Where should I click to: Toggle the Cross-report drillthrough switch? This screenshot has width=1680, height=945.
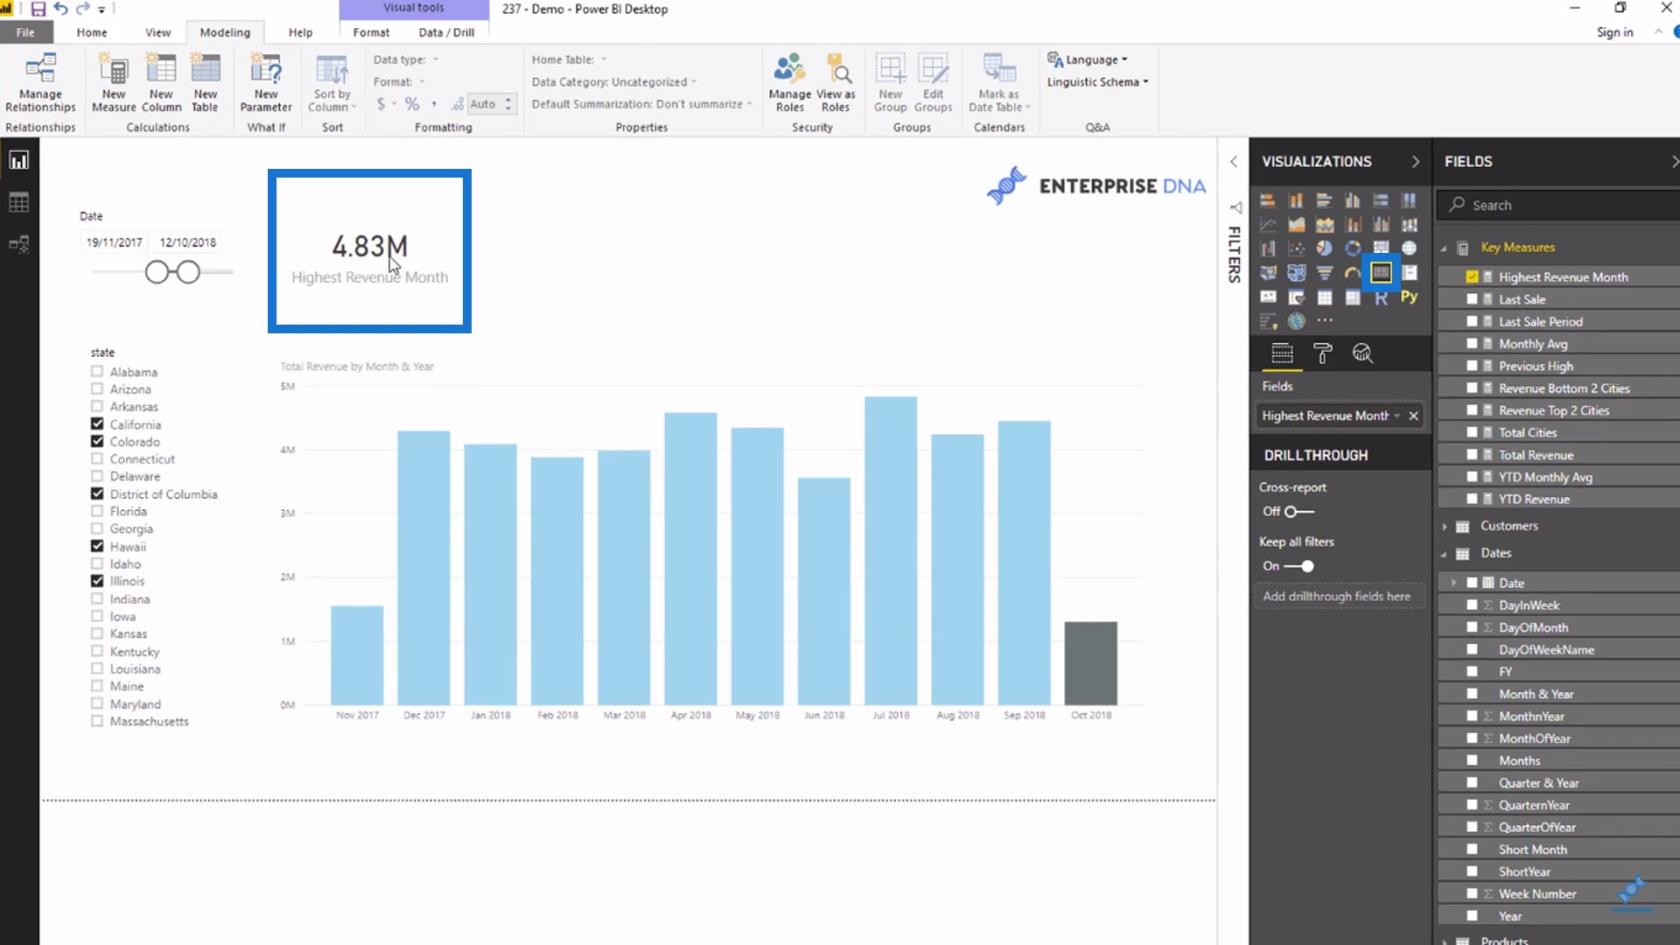[1299, 511]
